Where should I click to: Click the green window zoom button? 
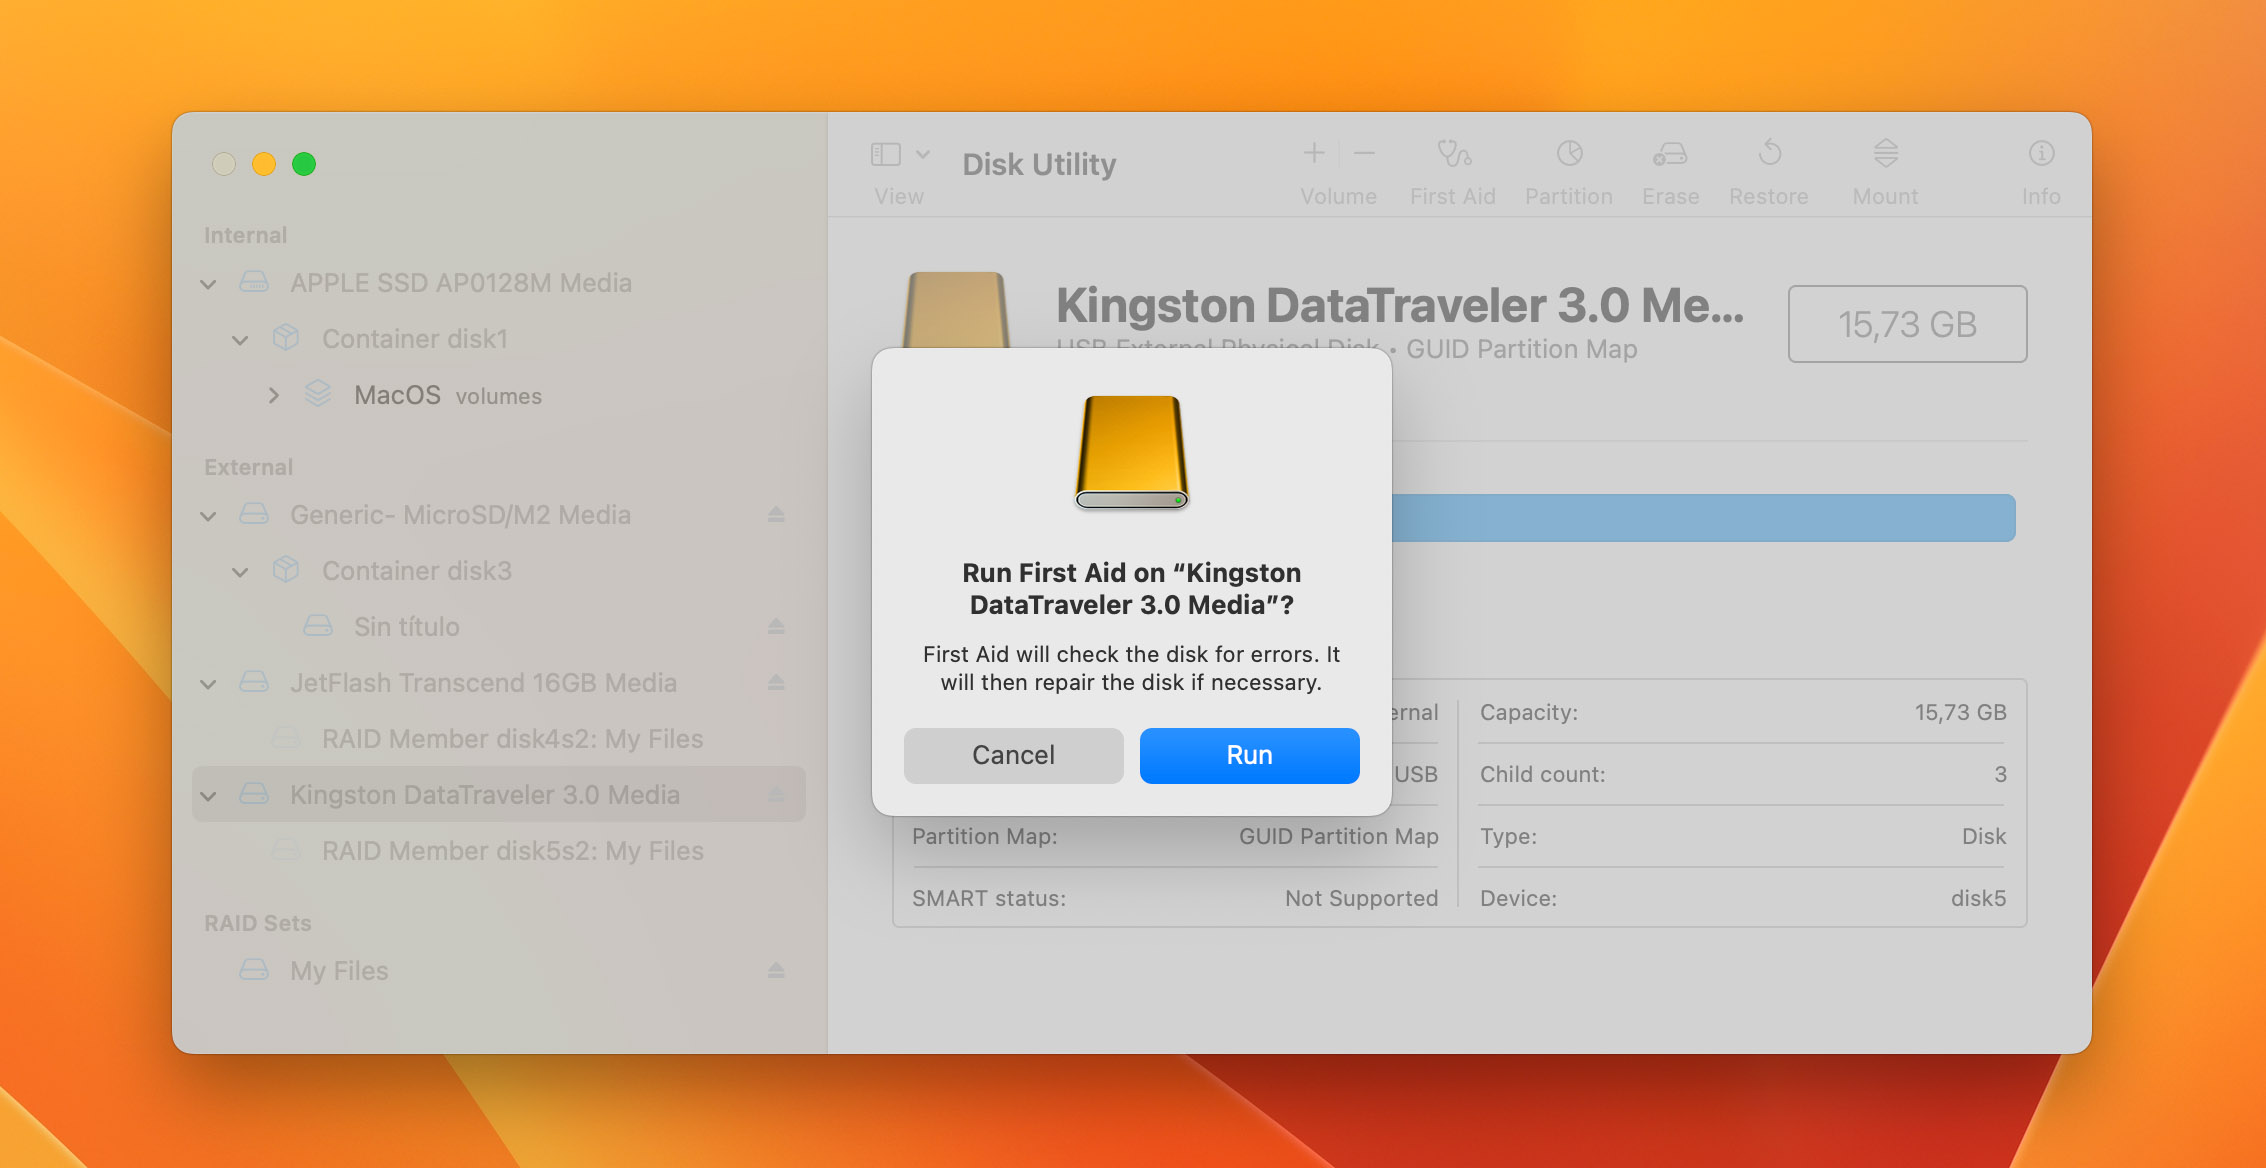pos(304,164)
